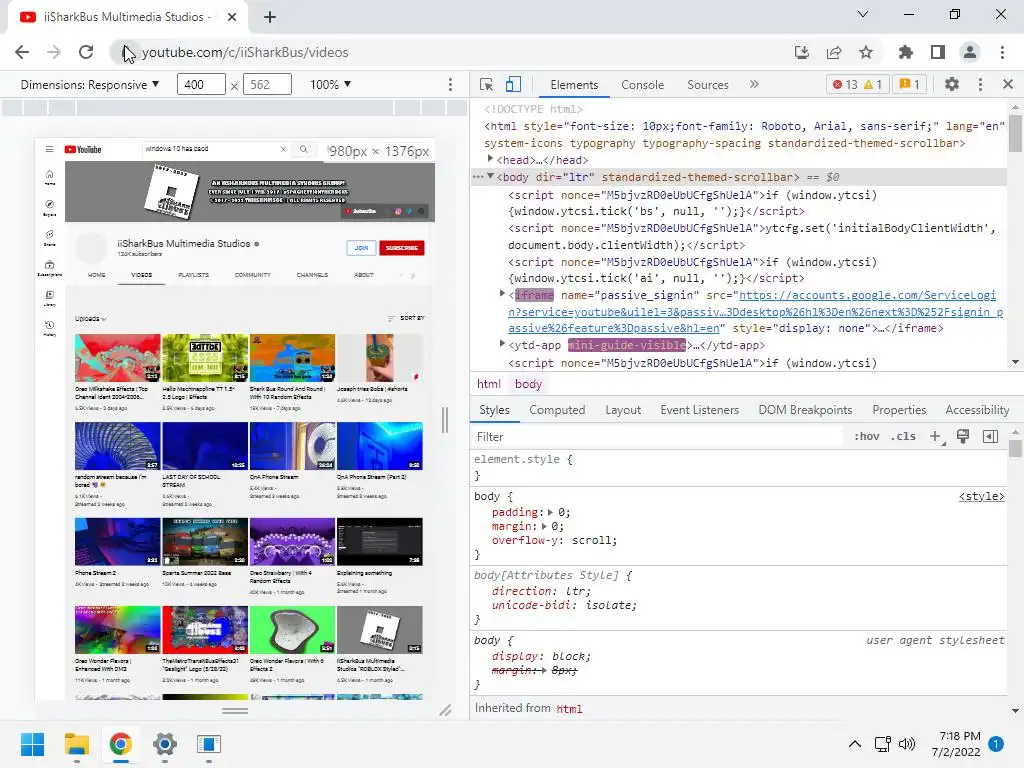Add a new style rule with plus icon

[x=936, y=436]
